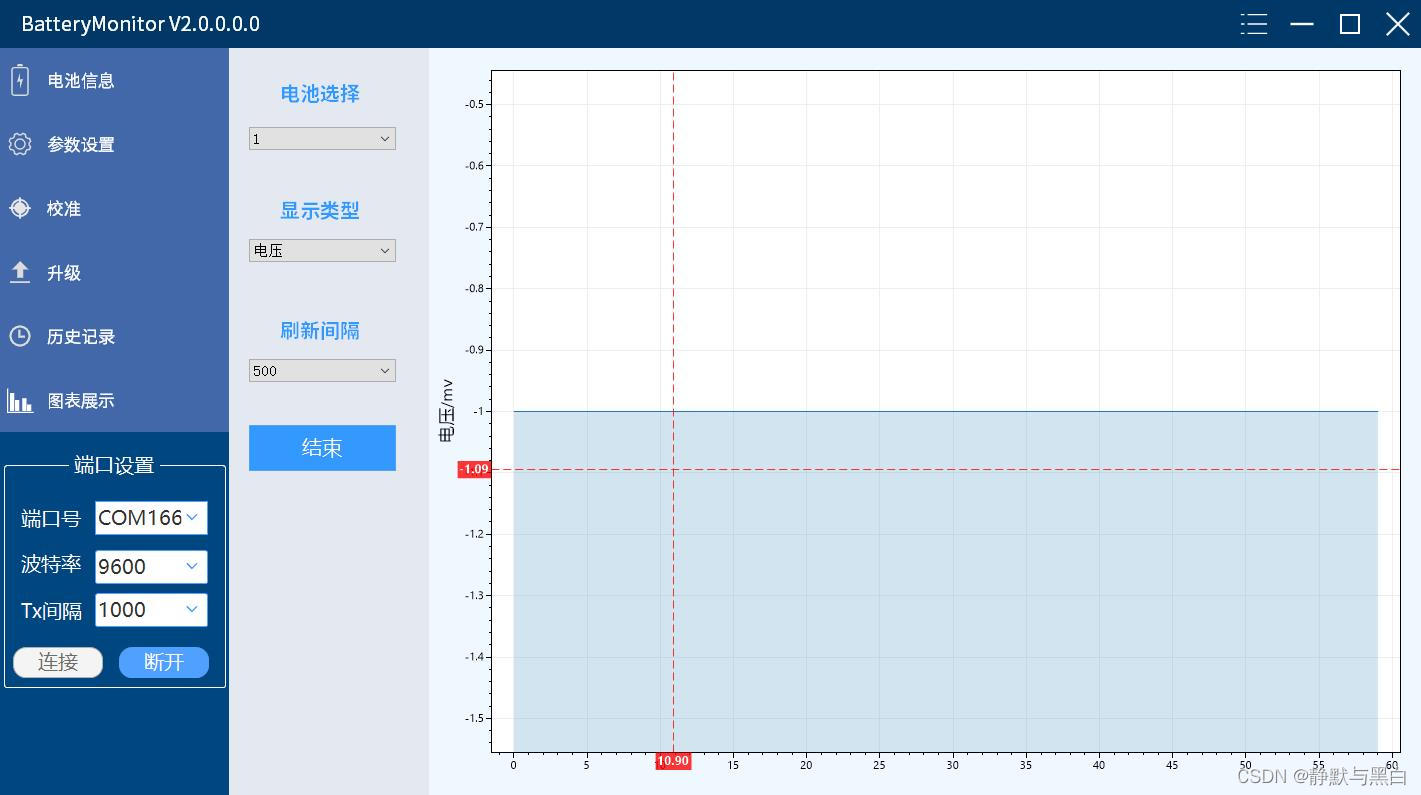Expand the 波特率 9600 baud dropdown

[151, 567]
